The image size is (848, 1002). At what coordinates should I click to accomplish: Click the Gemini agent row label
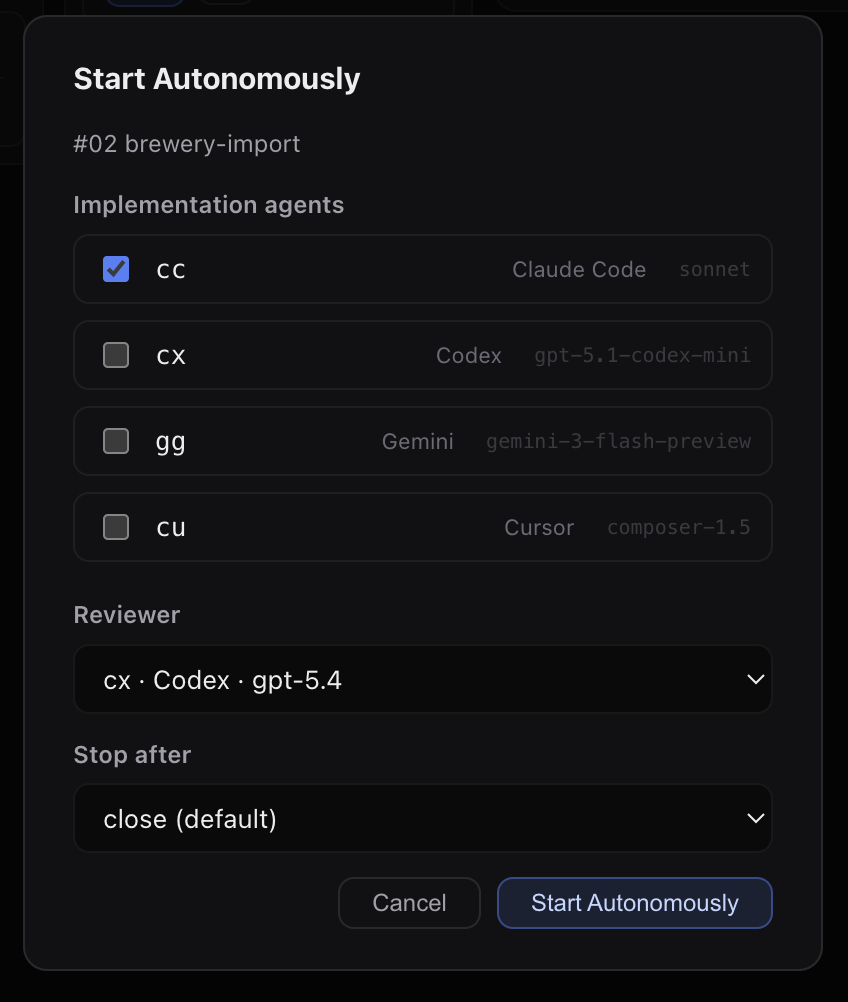click(x=417, y=441)
